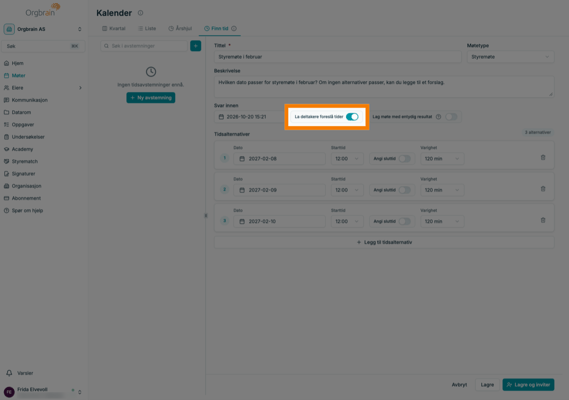Viewport: 569px width, 400px height.
Task: Open Starttid dropdown for alternative 1
Action: (x=347, y=159)
